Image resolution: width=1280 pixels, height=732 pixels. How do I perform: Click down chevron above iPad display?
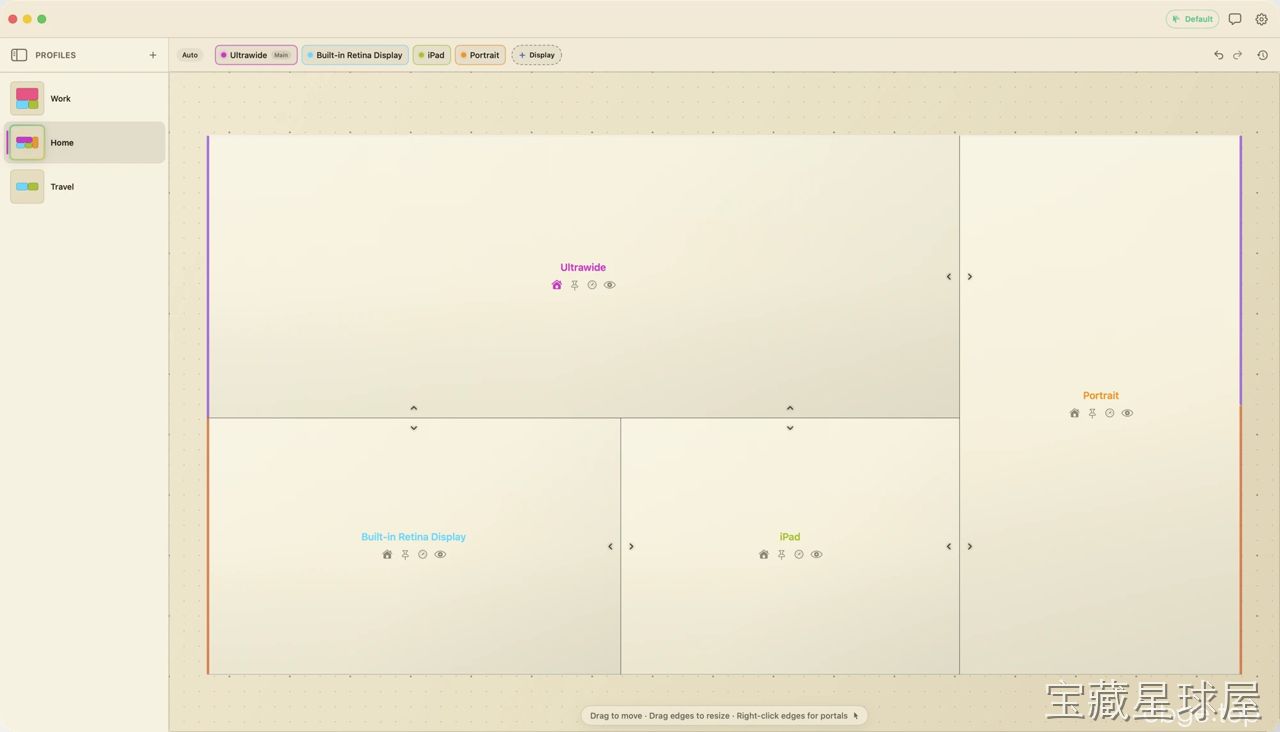(x=790, y=428)
